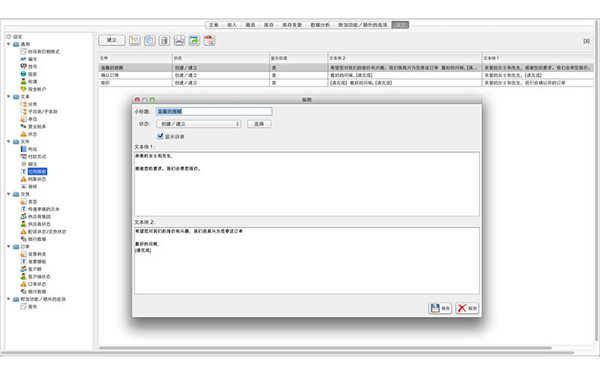Collapse the 通用 tree group
600x375 pixels.
(8, 44)
